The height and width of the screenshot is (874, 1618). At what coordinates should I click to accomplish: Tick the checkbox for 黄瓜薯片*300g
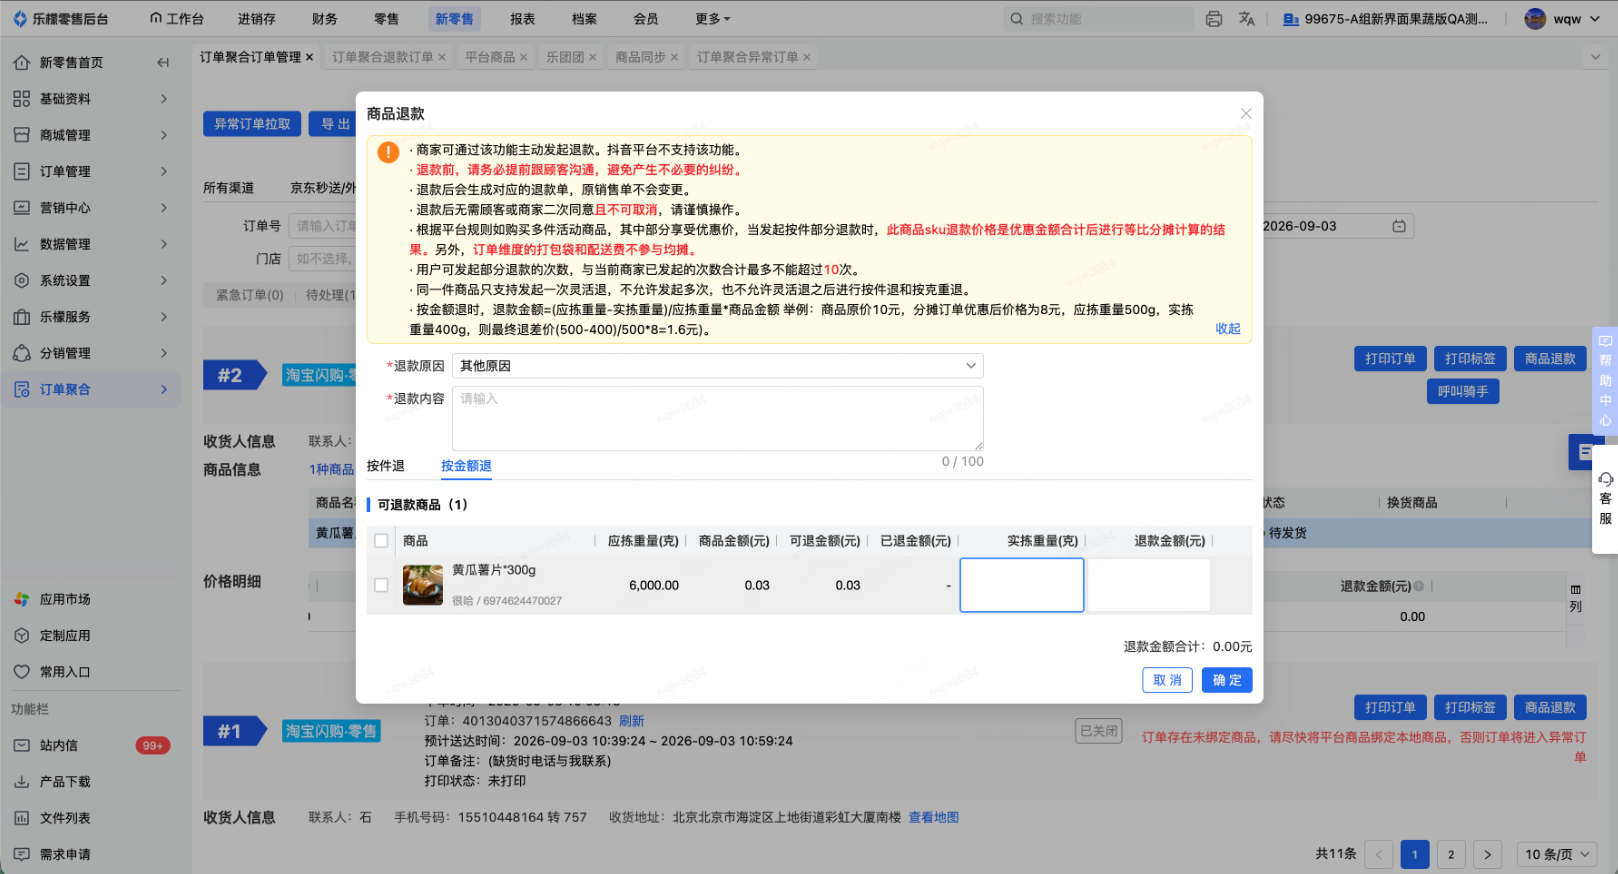click(x=381, y=585)
